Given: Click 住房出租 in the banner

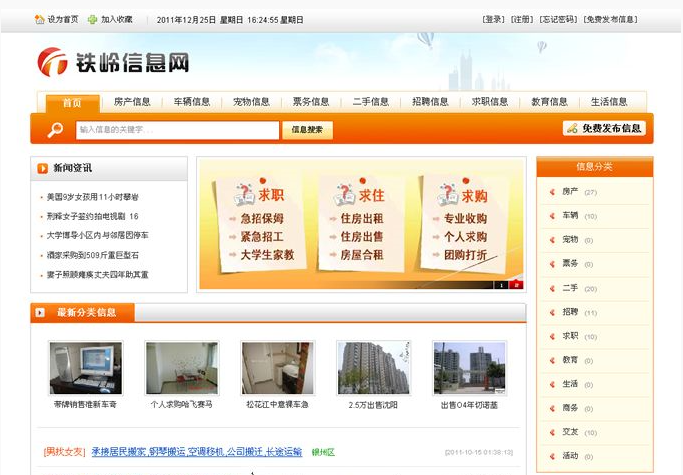Looking at the screenshot, I should [x=362, y=218].
